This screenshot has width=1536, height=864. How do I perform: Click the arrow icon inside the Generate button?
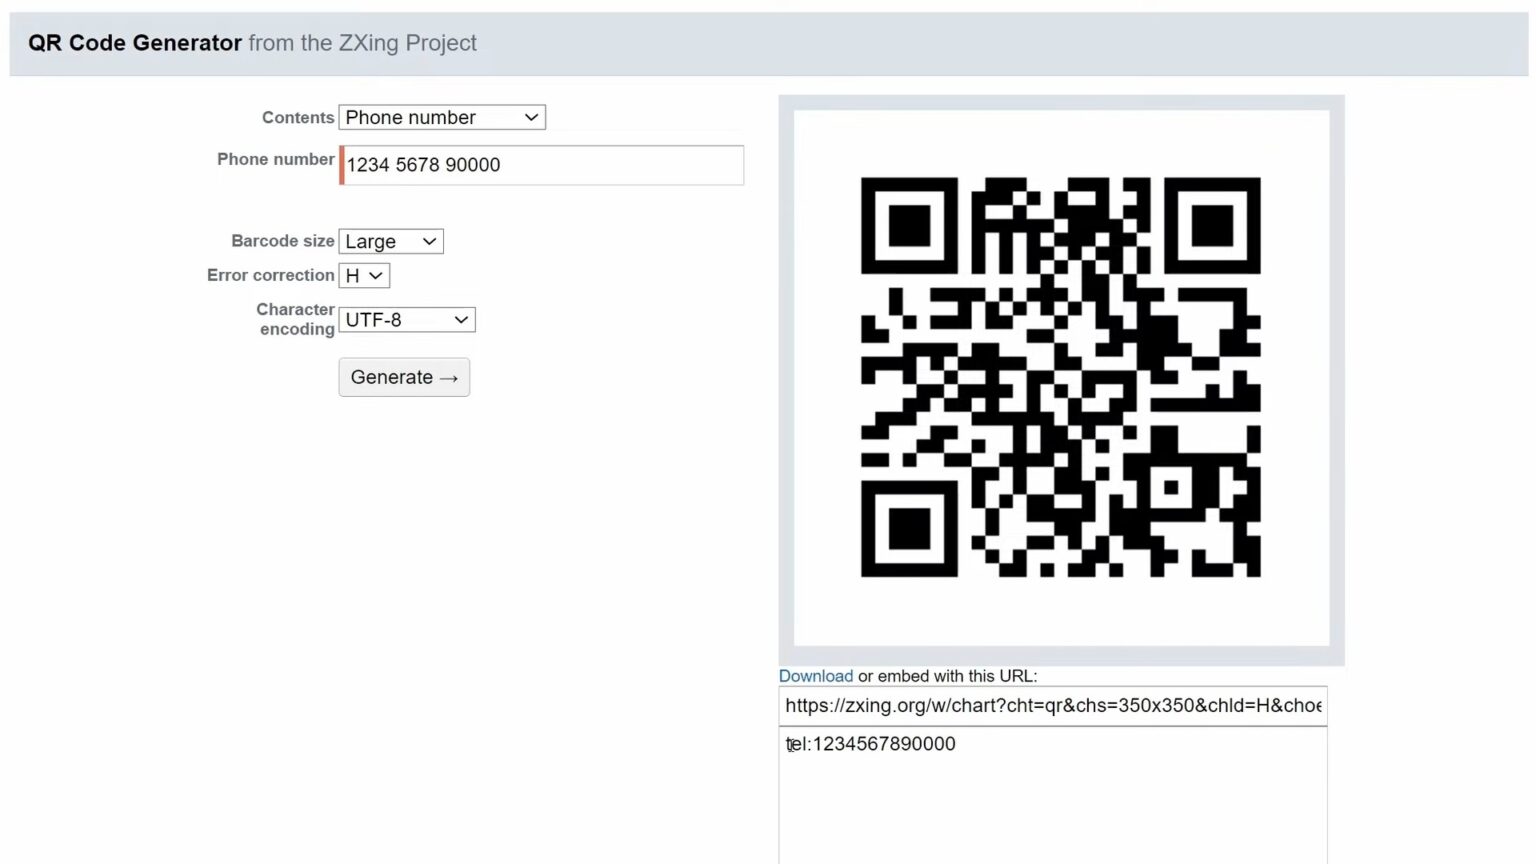tap(447, 378)
